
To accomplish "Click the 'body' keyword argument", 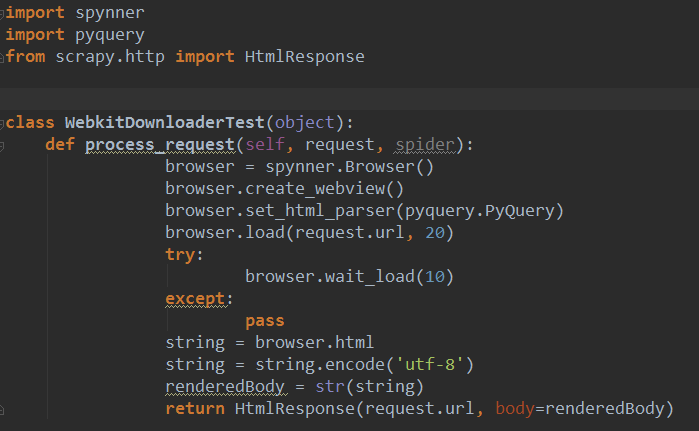I will point(514,409).
